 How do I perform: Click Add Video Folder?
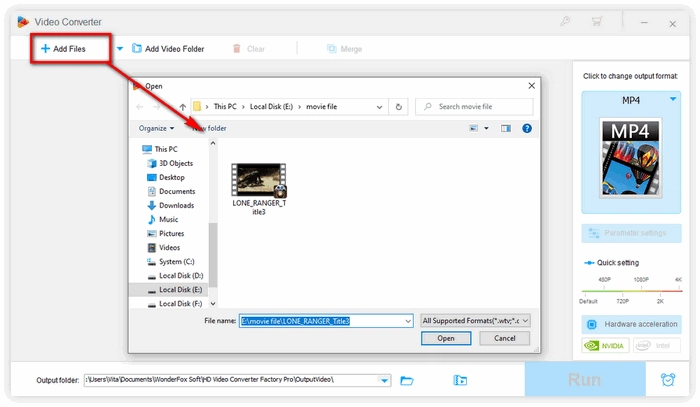[168, 49]
